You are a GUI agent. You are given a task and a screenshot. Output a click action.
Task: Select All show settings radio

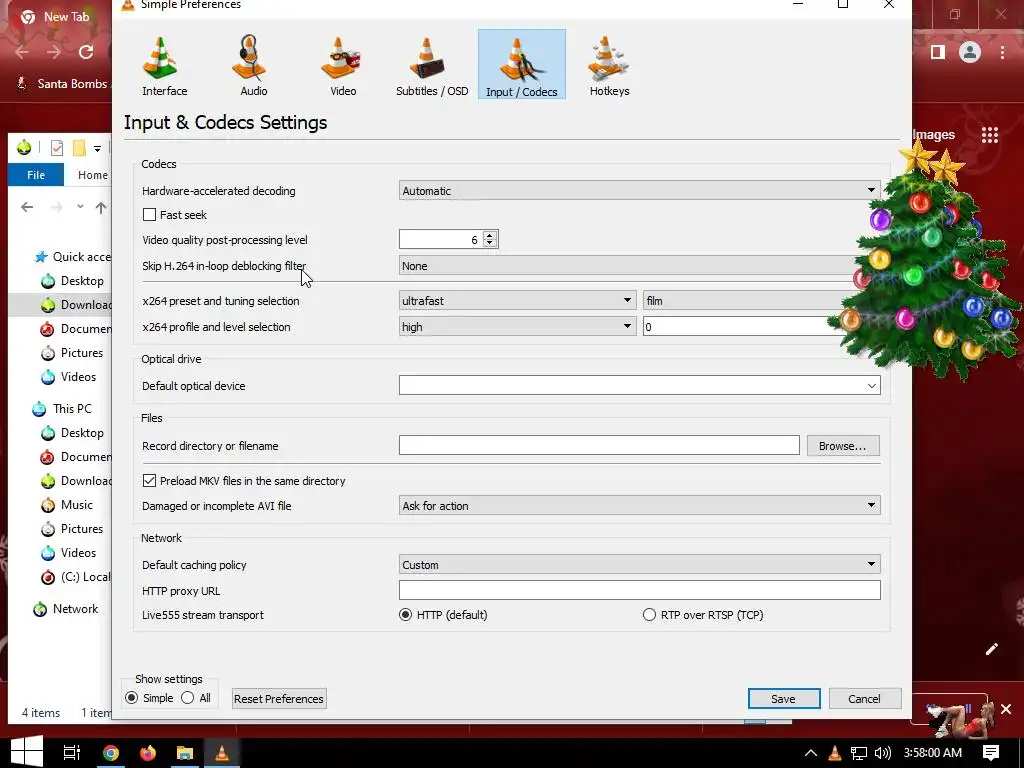pyautogui.click(x=187, y=698)
